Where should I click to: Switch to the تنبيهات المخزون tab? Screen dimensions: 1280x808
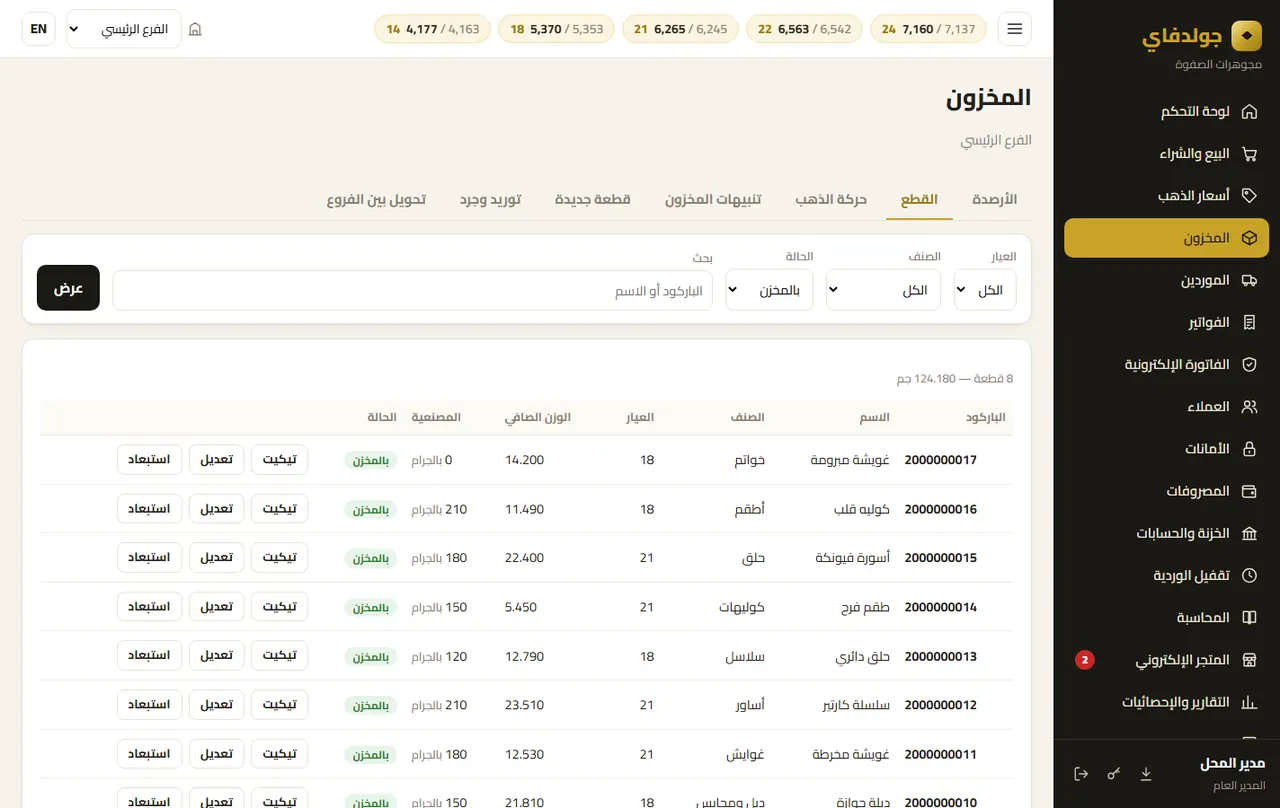pyautogui.click(x=713, y=199)
